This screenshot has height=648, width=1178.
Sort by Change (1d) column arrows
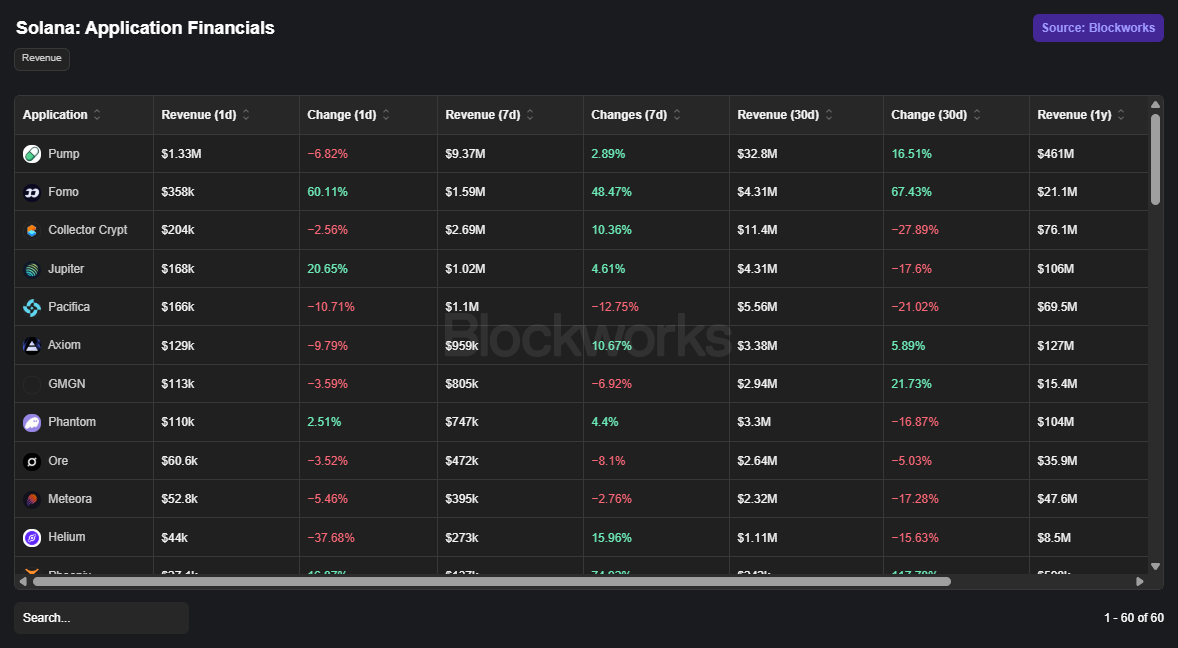tap(386, 115)
